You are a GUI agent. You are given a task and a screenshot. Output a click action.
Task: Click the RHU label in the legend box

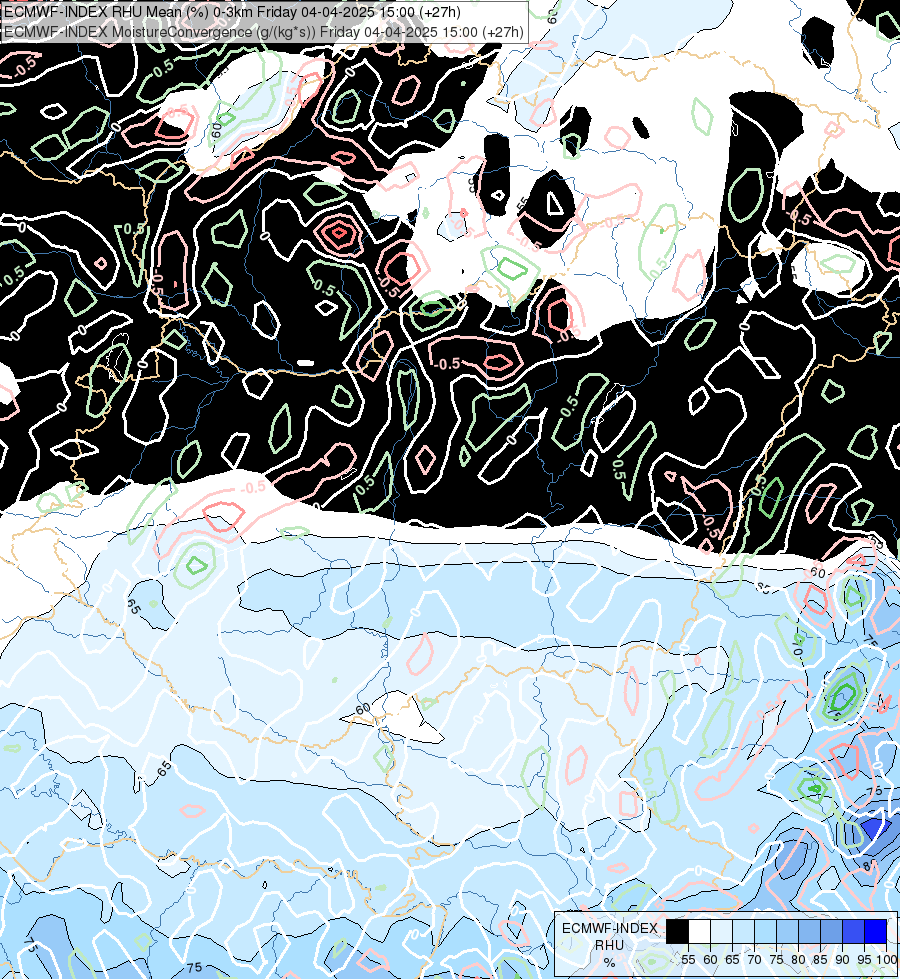tap(610, 945)
